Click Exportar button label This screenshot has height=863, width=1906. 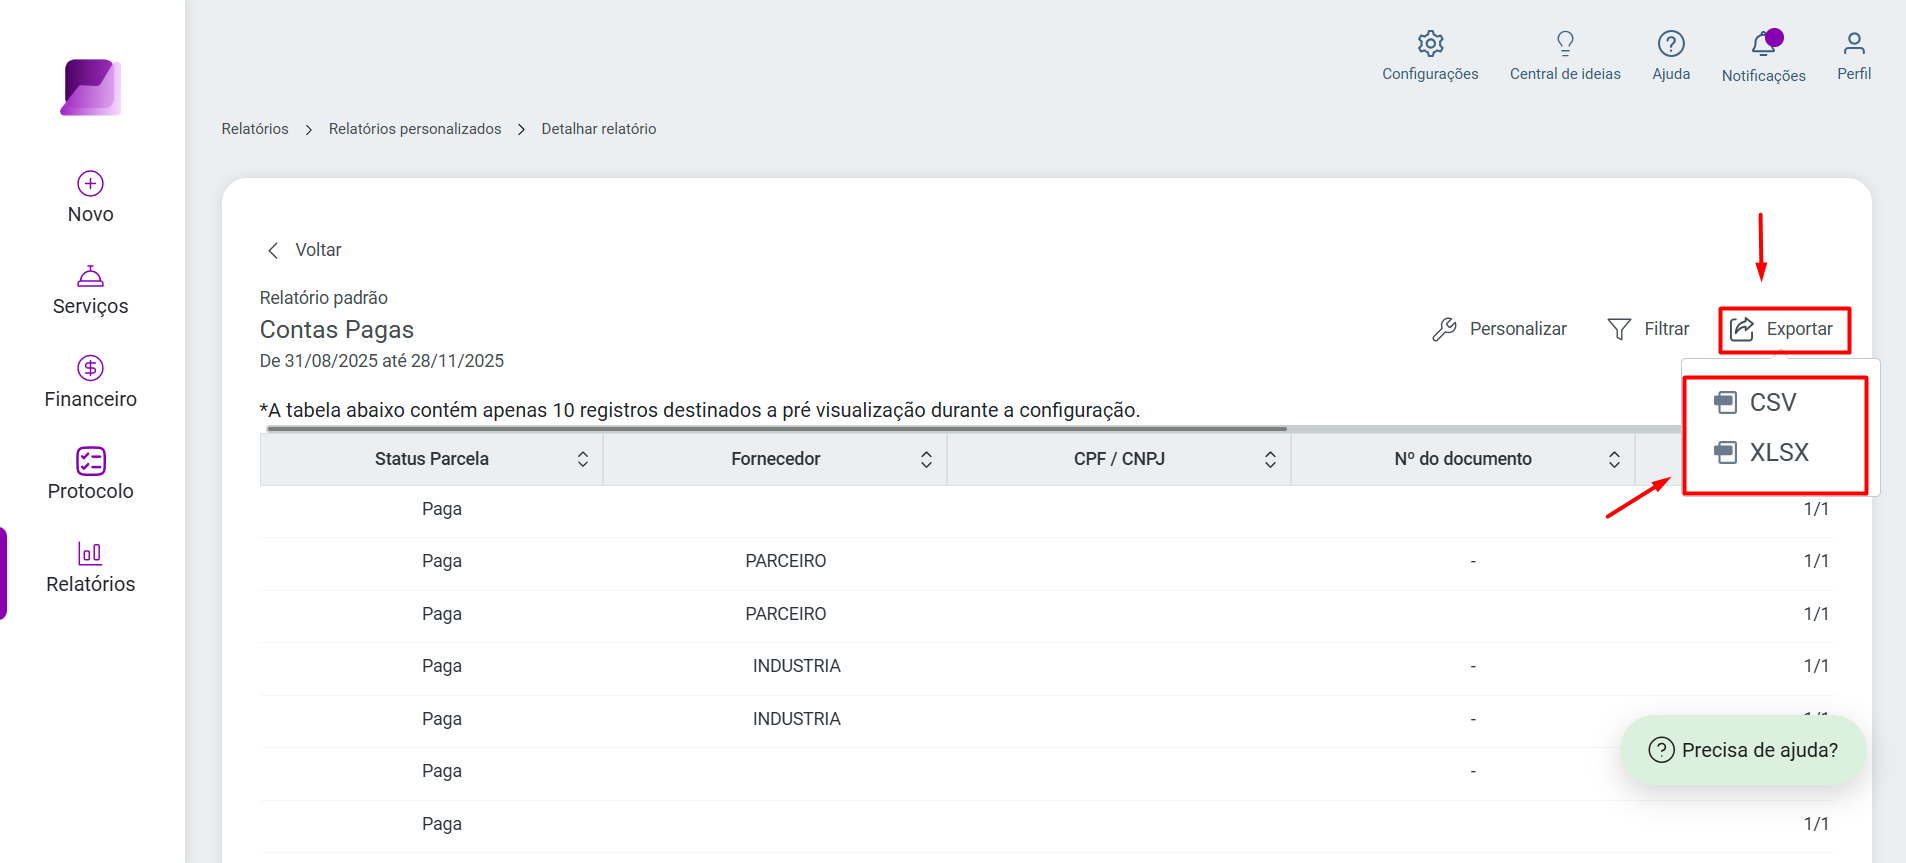click(1800, 329)
